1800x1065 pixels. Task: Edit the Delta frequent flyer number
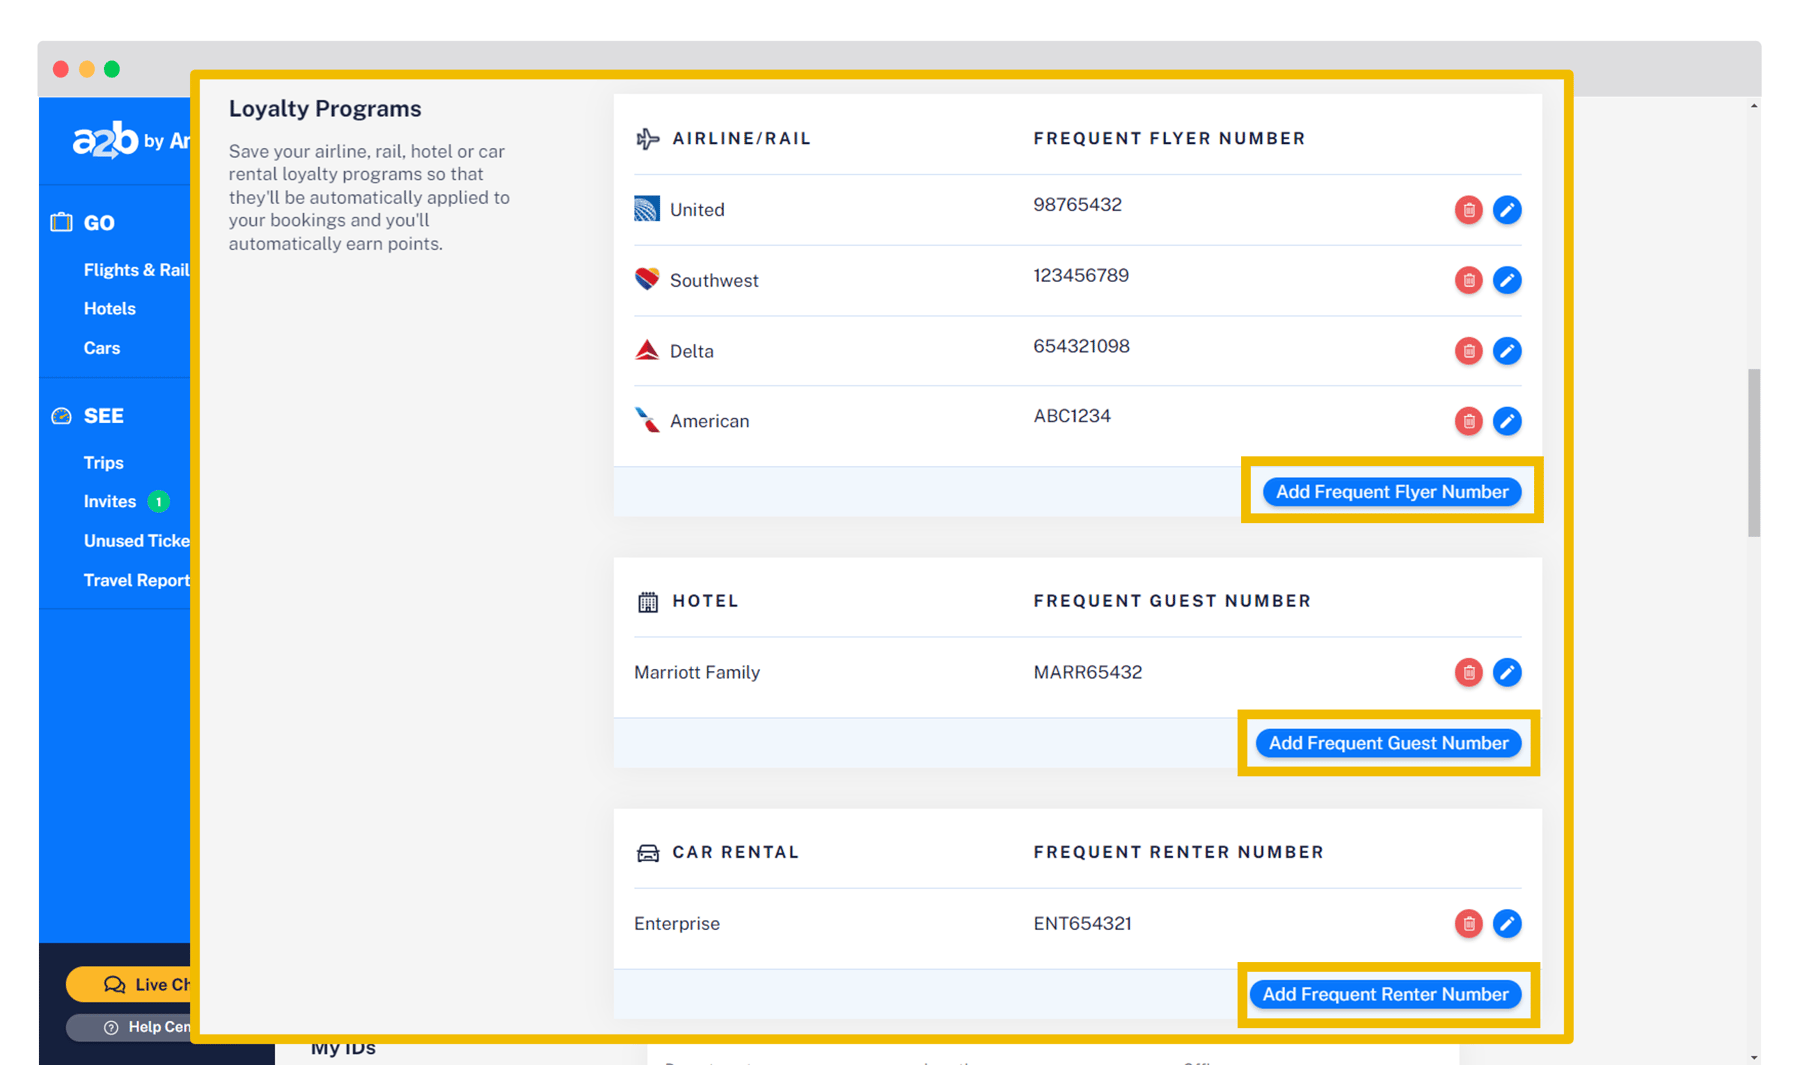click(1508, 351)
